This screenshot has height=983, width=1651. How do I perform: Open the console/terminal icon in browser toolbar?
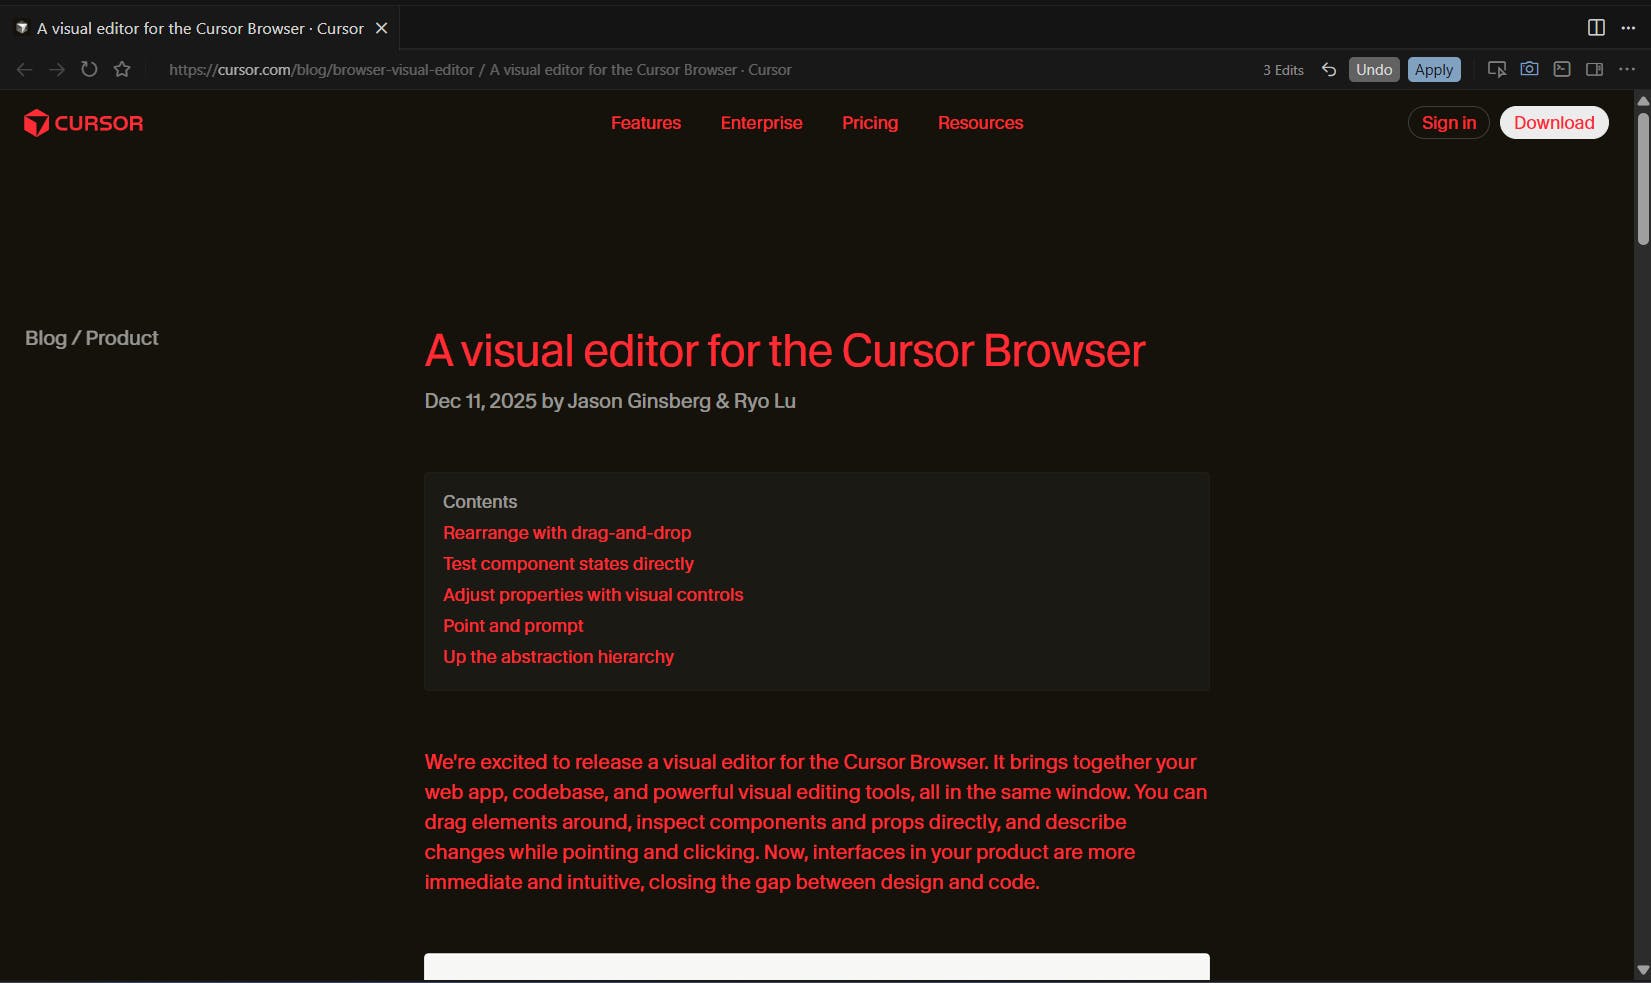pyautogui.click(x=1562, y=69)
